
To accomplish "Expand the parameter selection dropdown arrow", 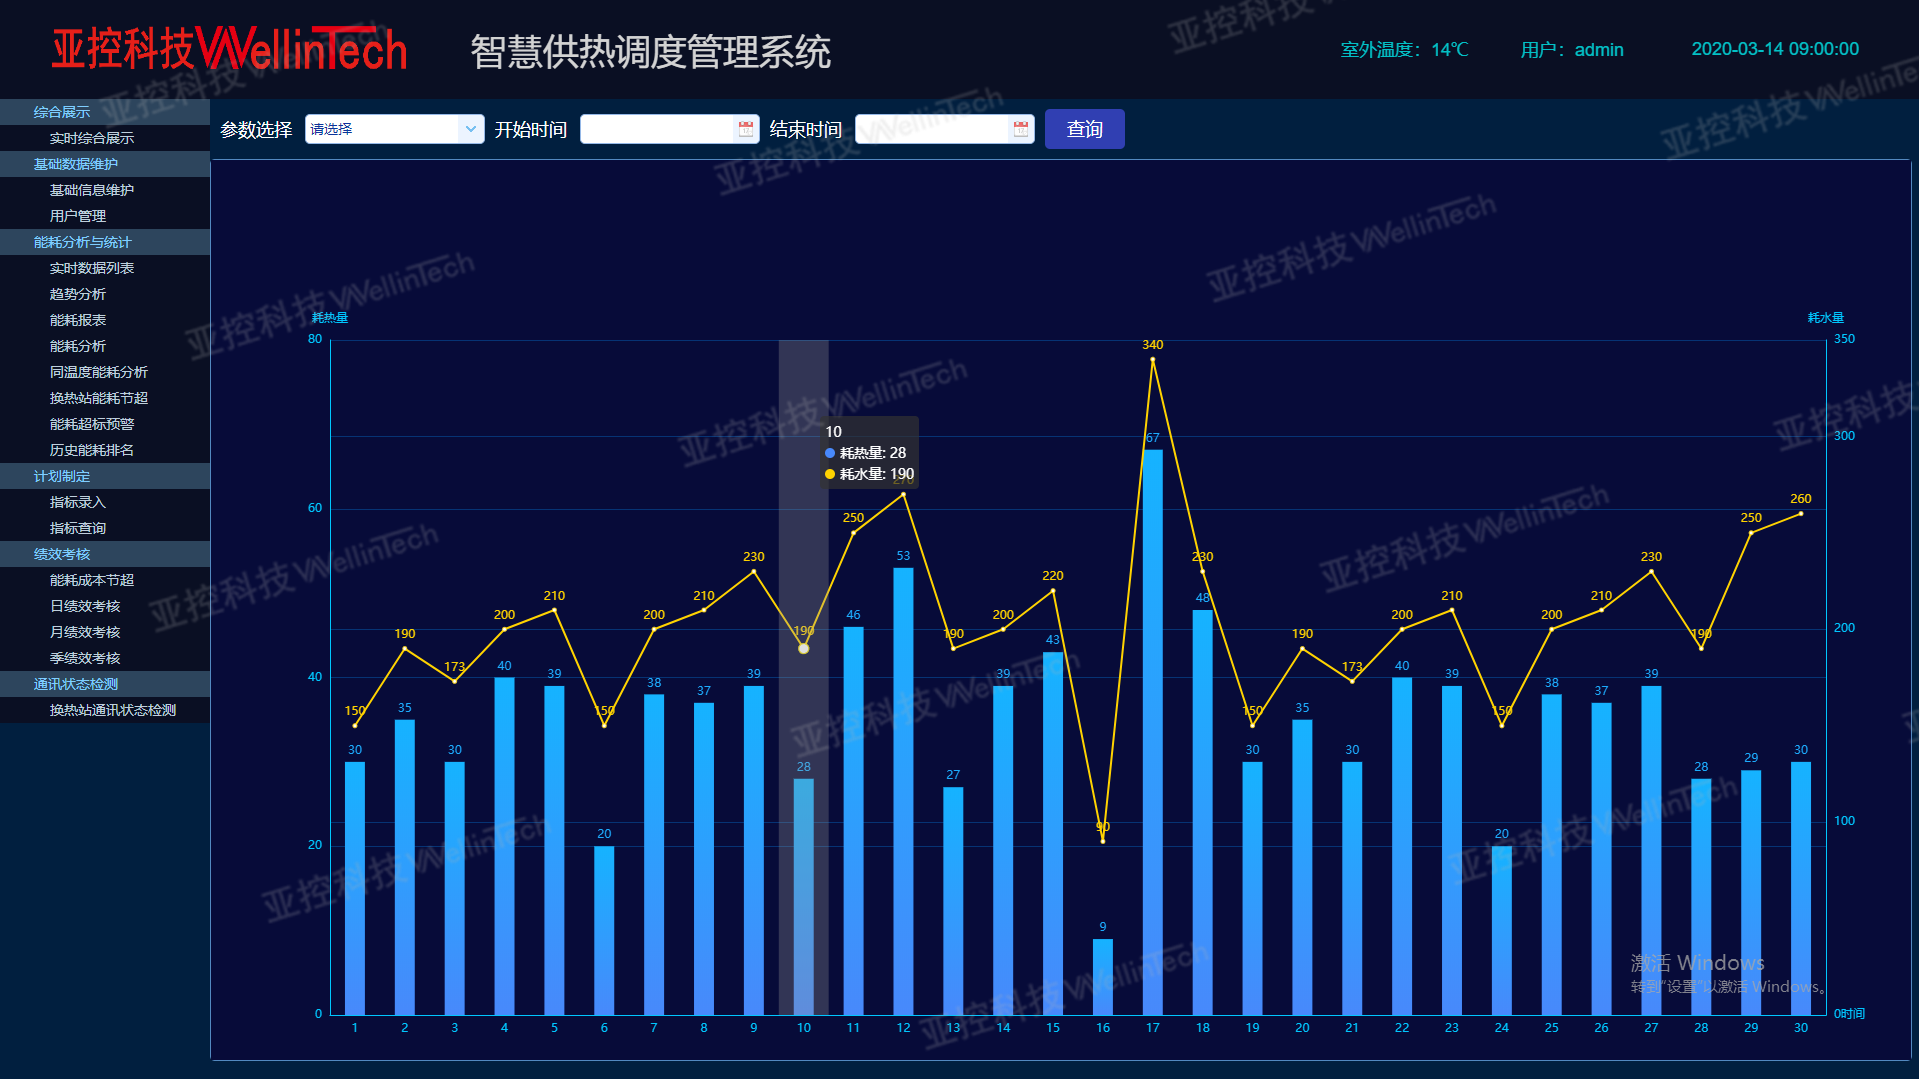I will (471, 129).
